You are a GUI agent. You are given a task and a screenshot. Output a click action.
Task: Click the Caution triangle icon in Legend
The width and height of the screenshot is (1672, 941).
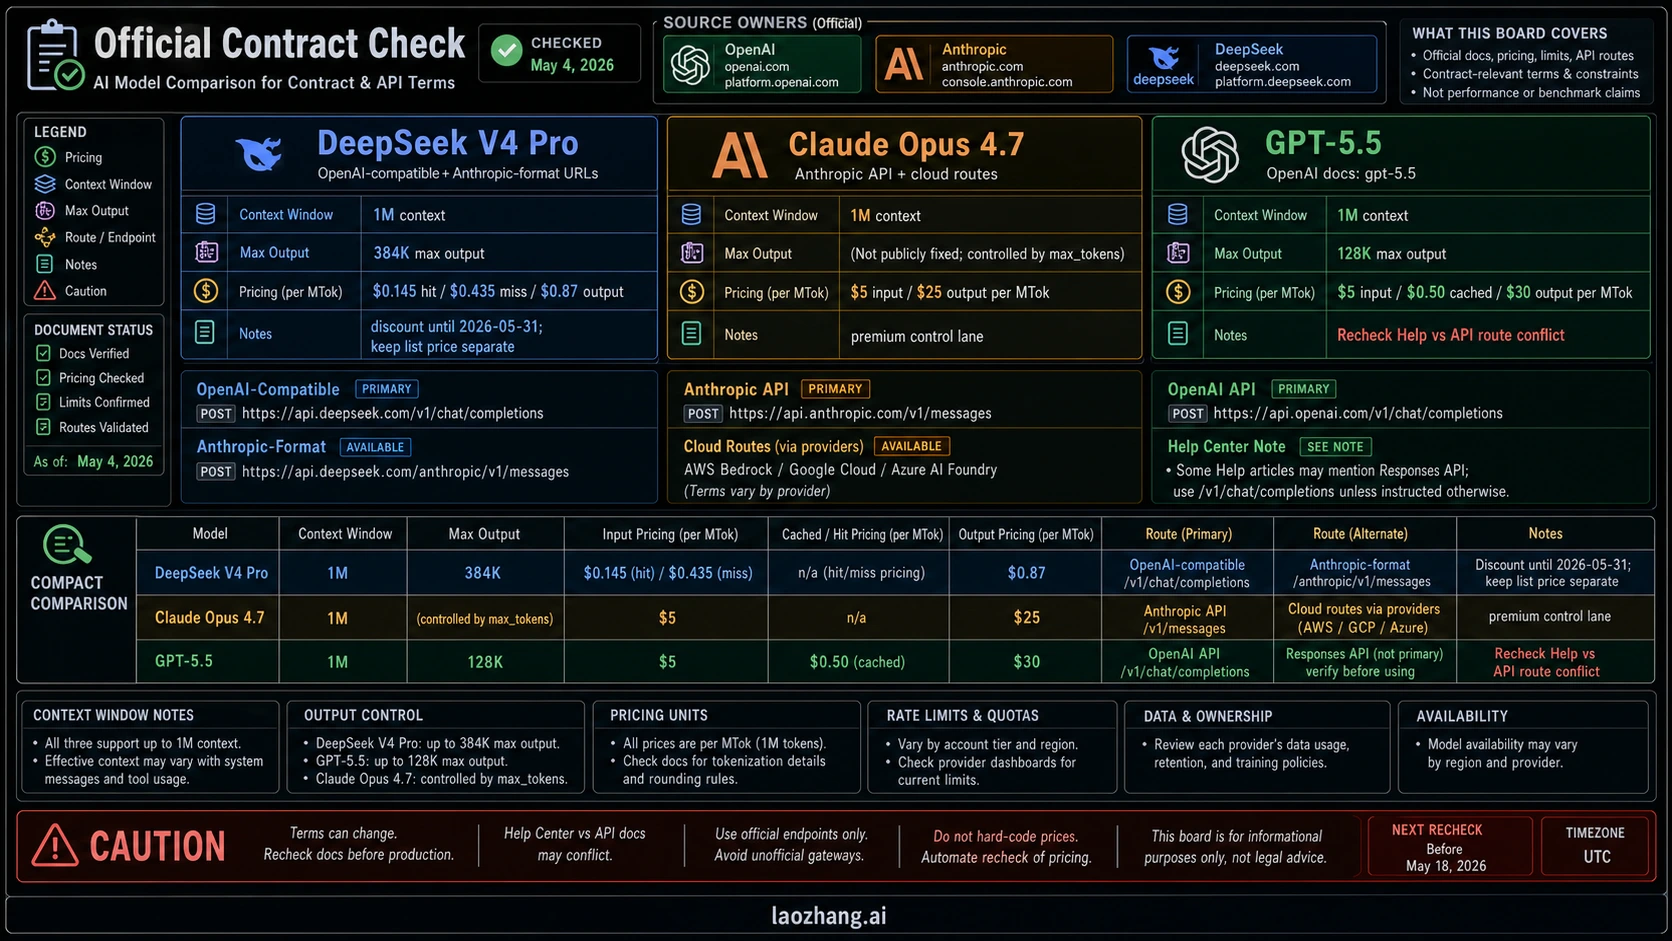coord(45,291)
